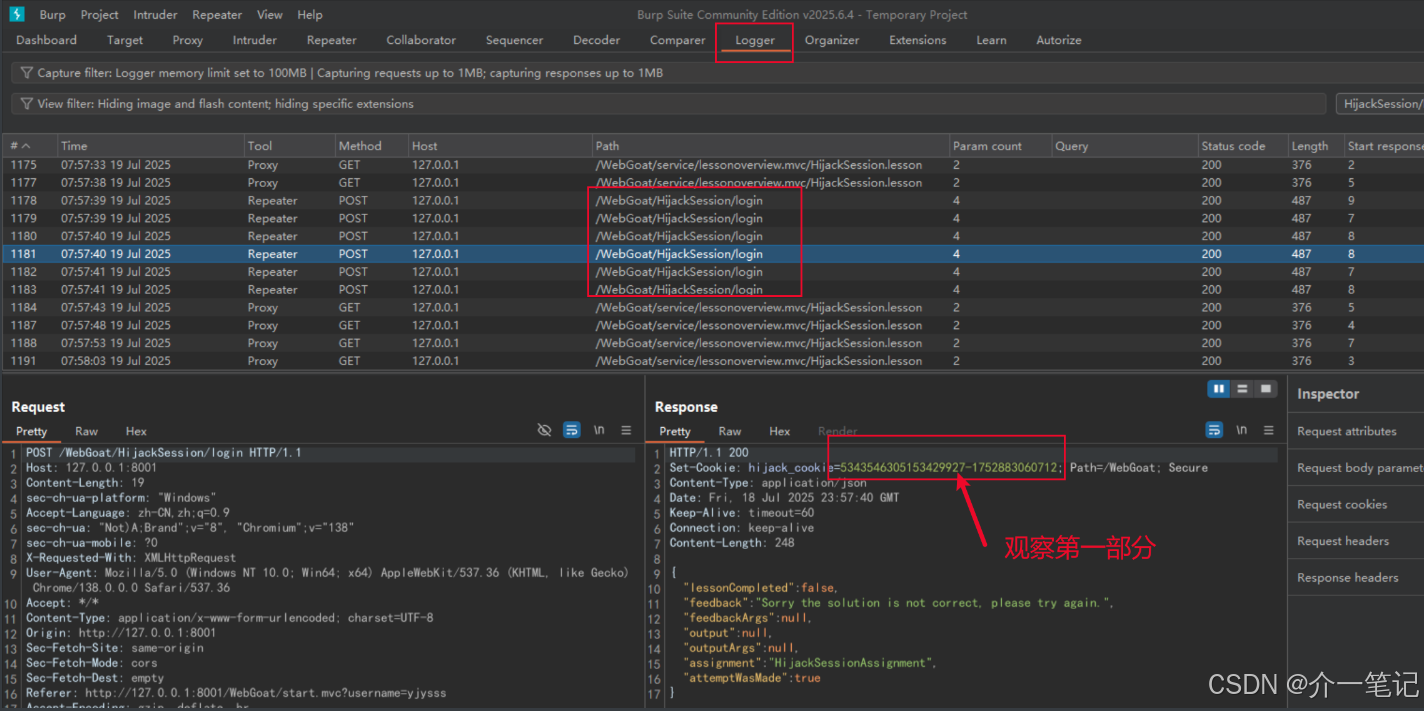Select top-bottom split layout icon
This screenshot has width=1424, height=711.
tap(1242, 389)
